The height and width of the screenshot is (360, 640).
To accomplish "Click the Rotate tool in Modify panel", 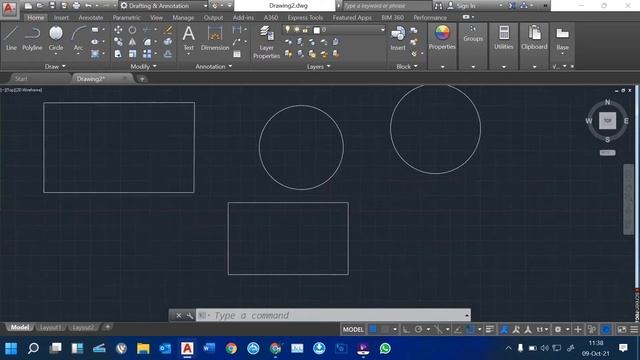I will click(x=132, y=30).
